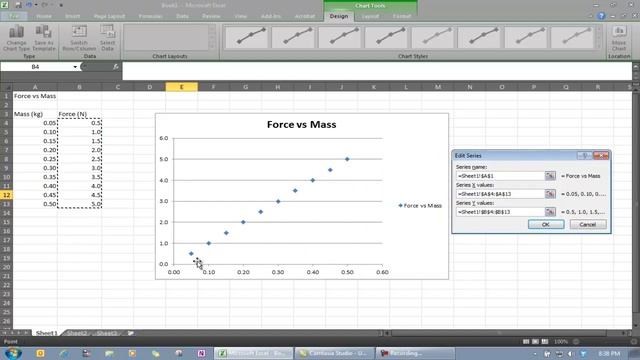Select cell A1 Force vs Mass

tap(35, 96)
